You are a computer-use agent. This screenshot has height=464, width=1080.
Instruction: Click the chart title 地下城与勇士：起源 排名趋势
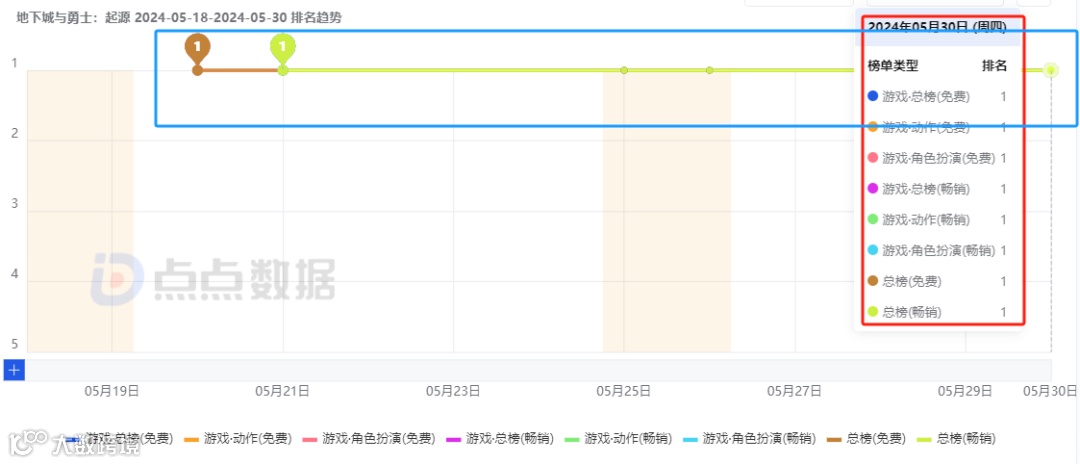pos(179,18)
